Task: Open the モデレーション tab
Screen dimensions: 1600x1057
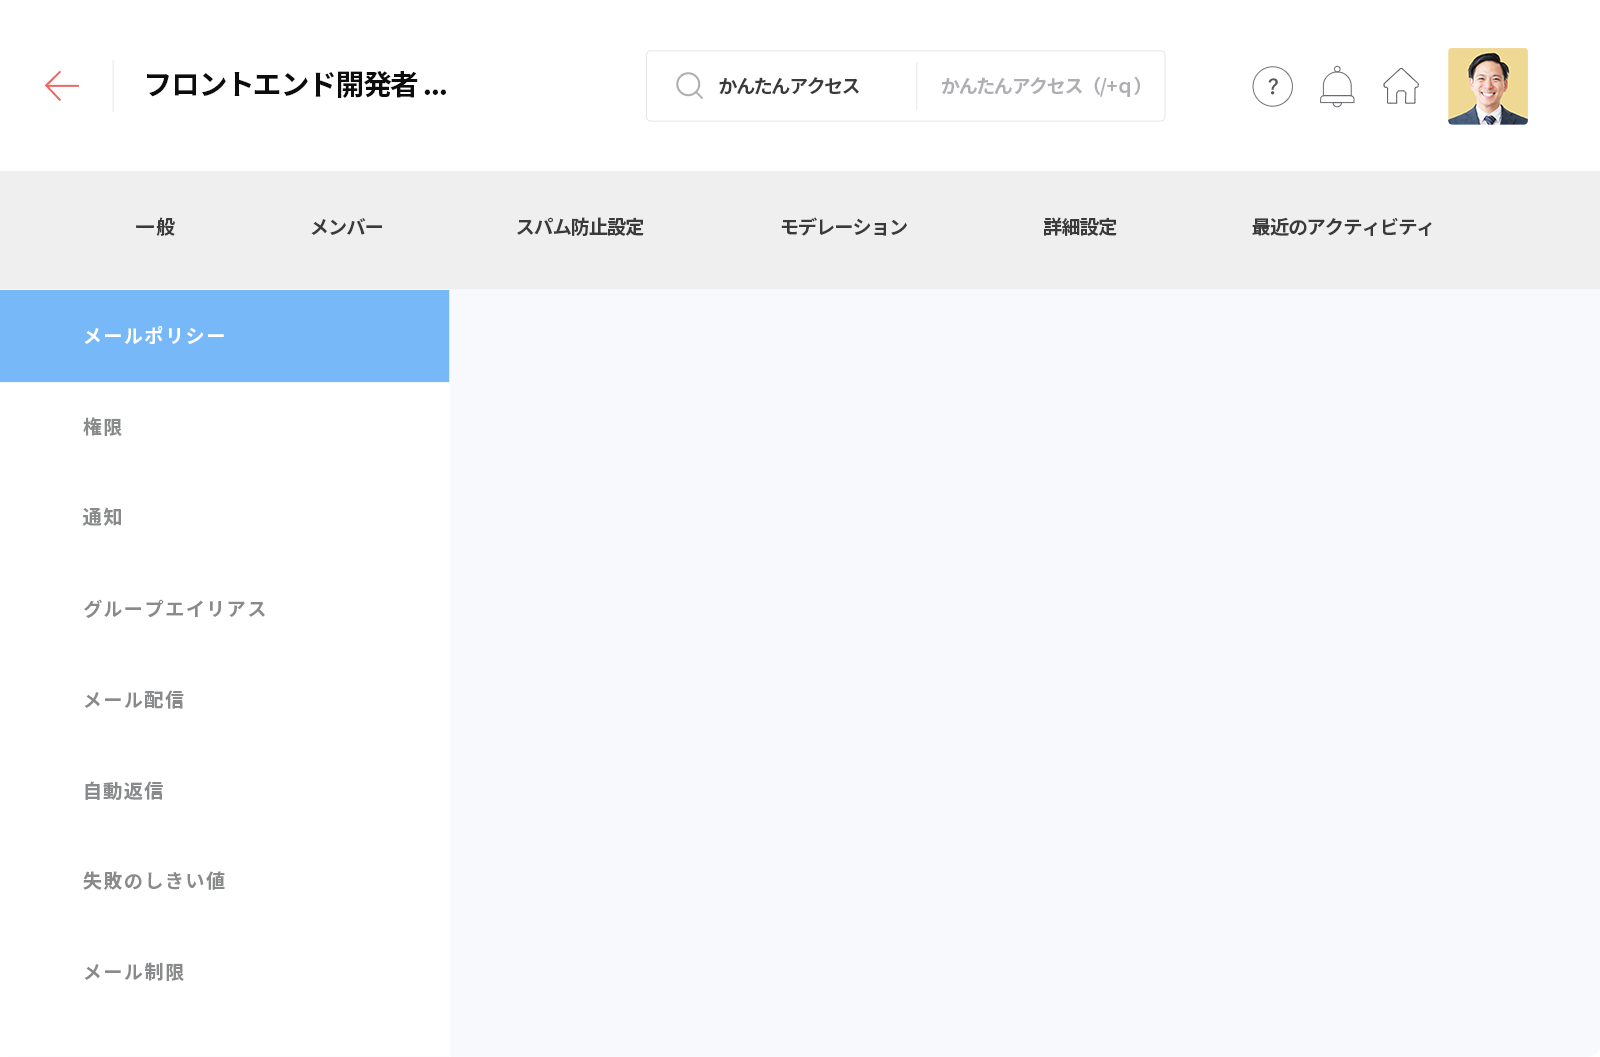Action: click(x=844, y=228)
